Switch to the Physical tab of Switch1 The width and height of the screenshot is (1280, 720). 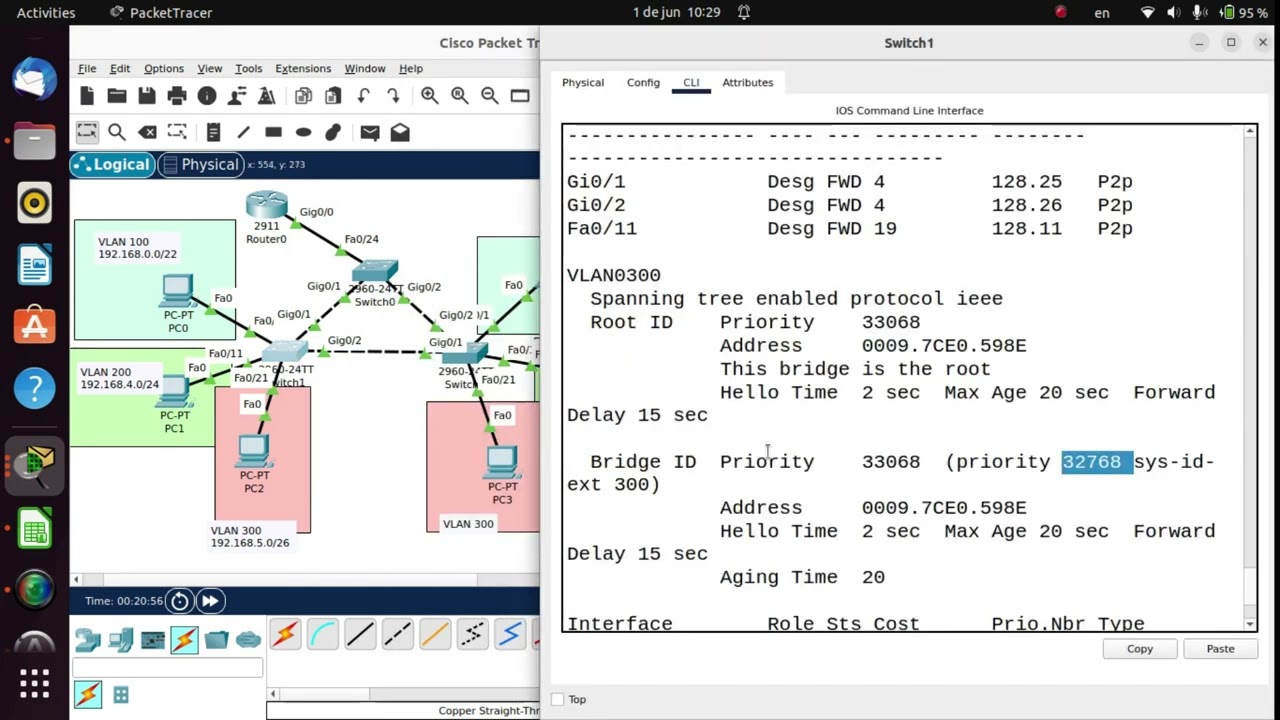[x=583, y=83]
